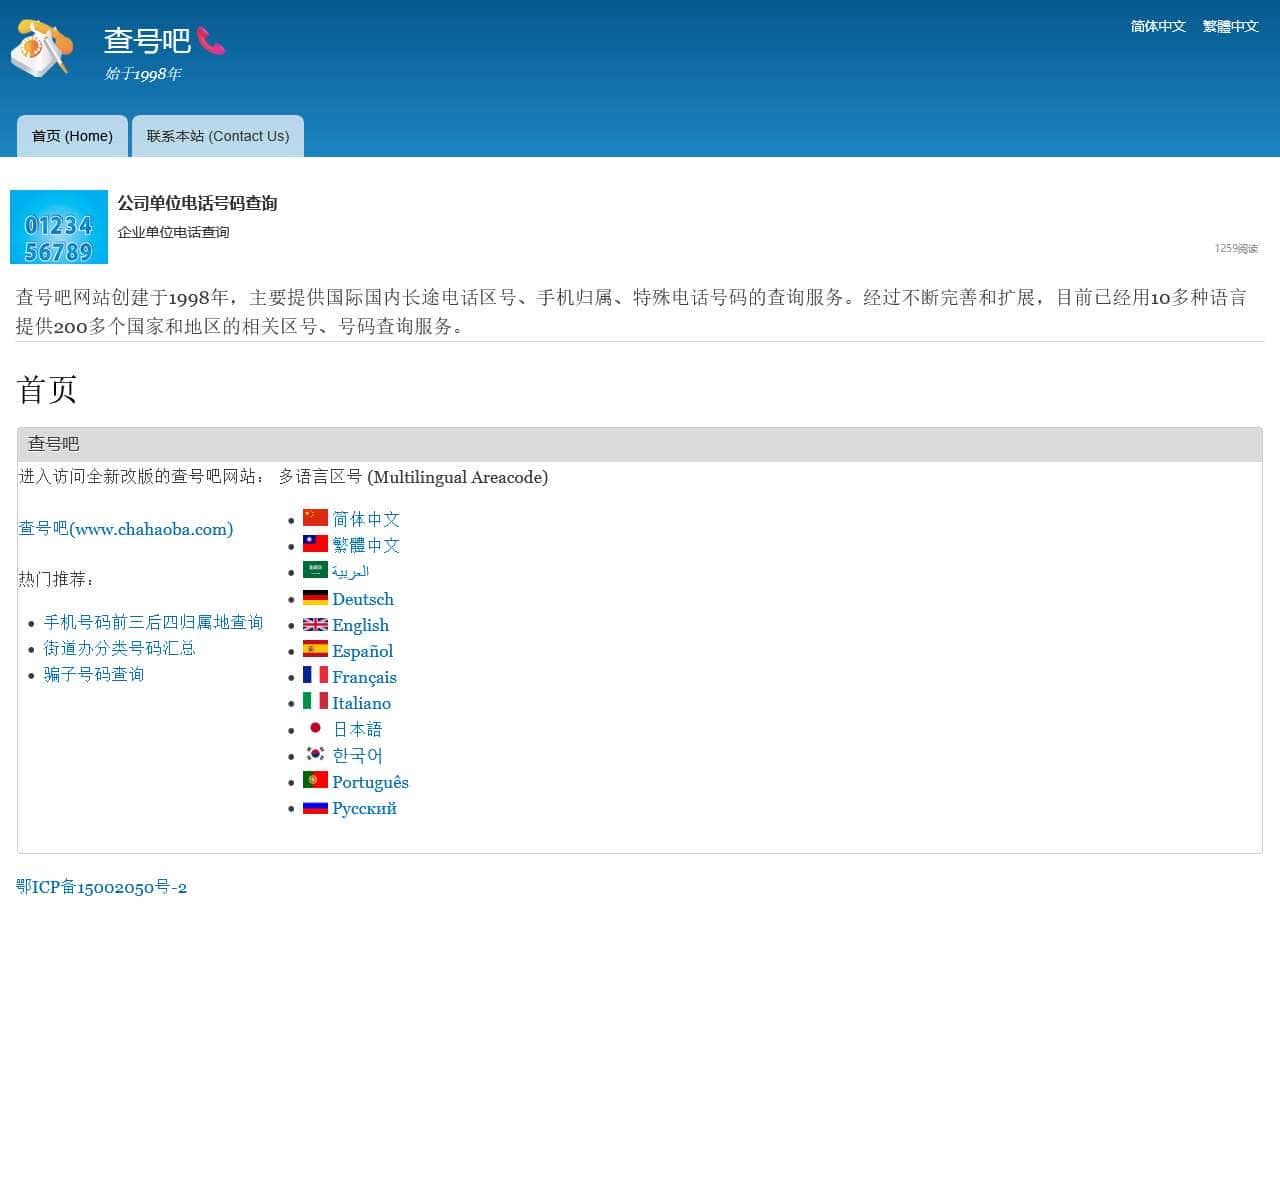Viewport: 1280px width, 1195px height.
Task: Open the 联系本站 (Contact Us) tab
Action: pyautogui.click(x=218, y=136)
